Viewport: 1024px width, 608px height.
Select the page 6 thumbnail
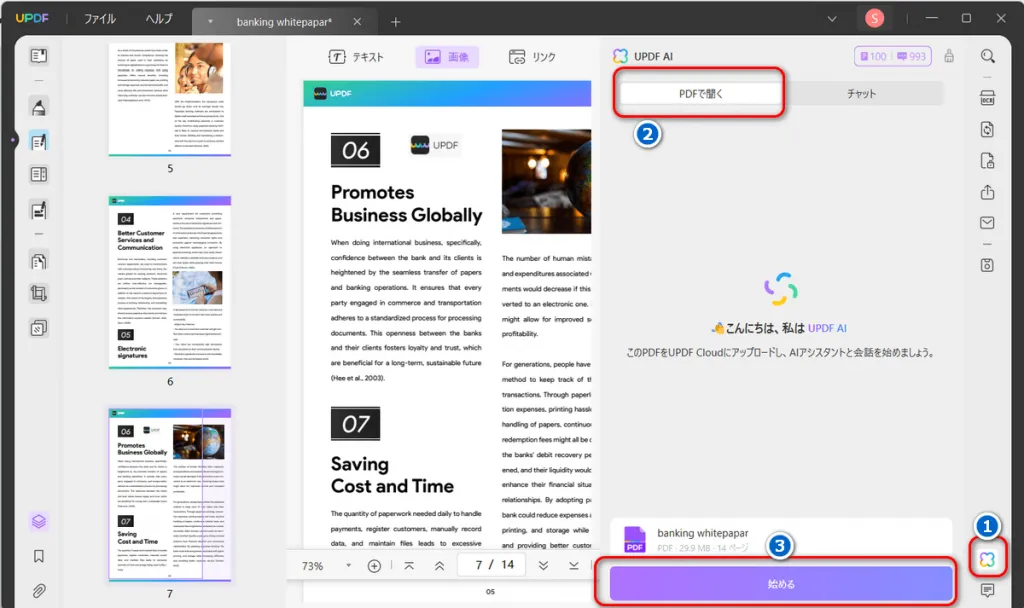pos(170,282)
